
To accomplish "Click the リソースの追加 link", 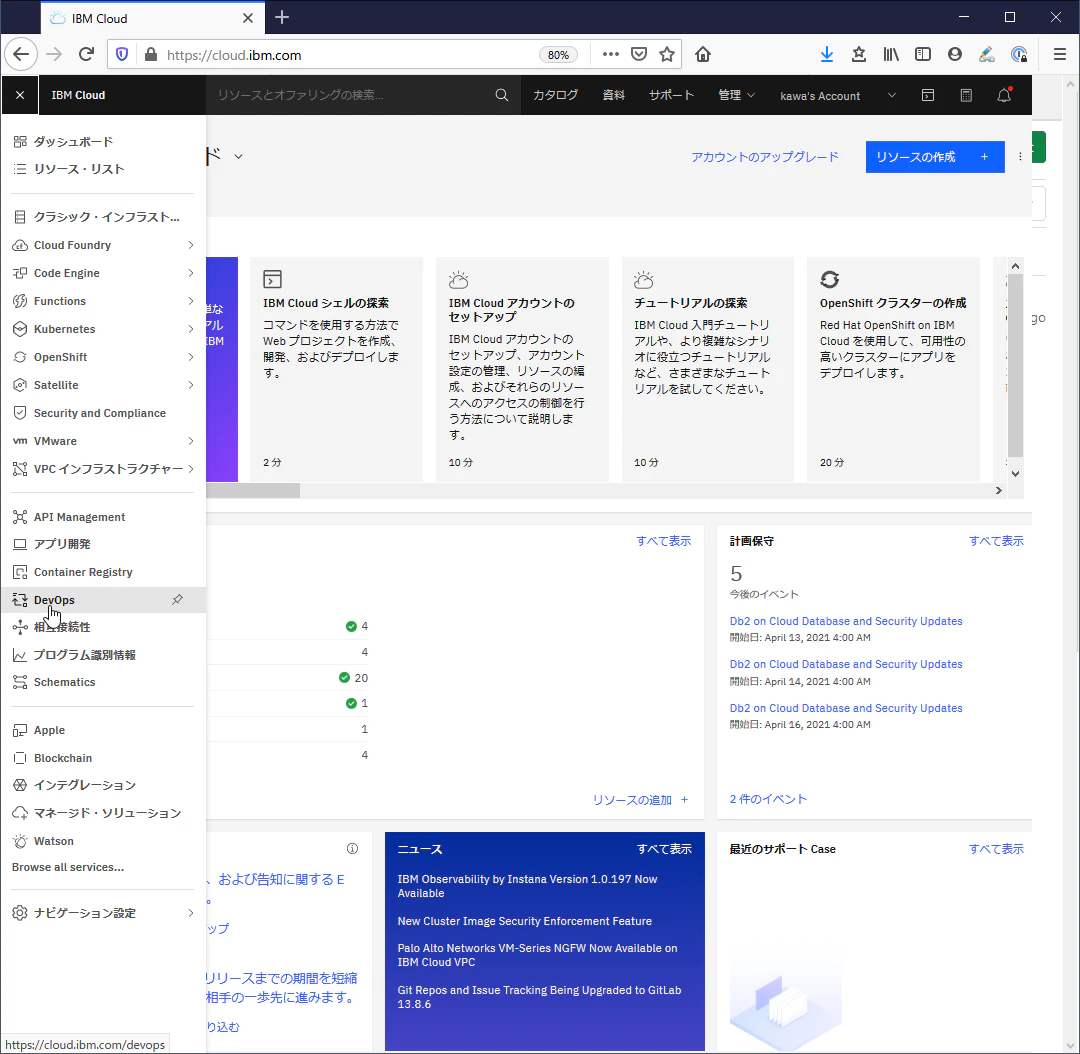I will point(641,800).
